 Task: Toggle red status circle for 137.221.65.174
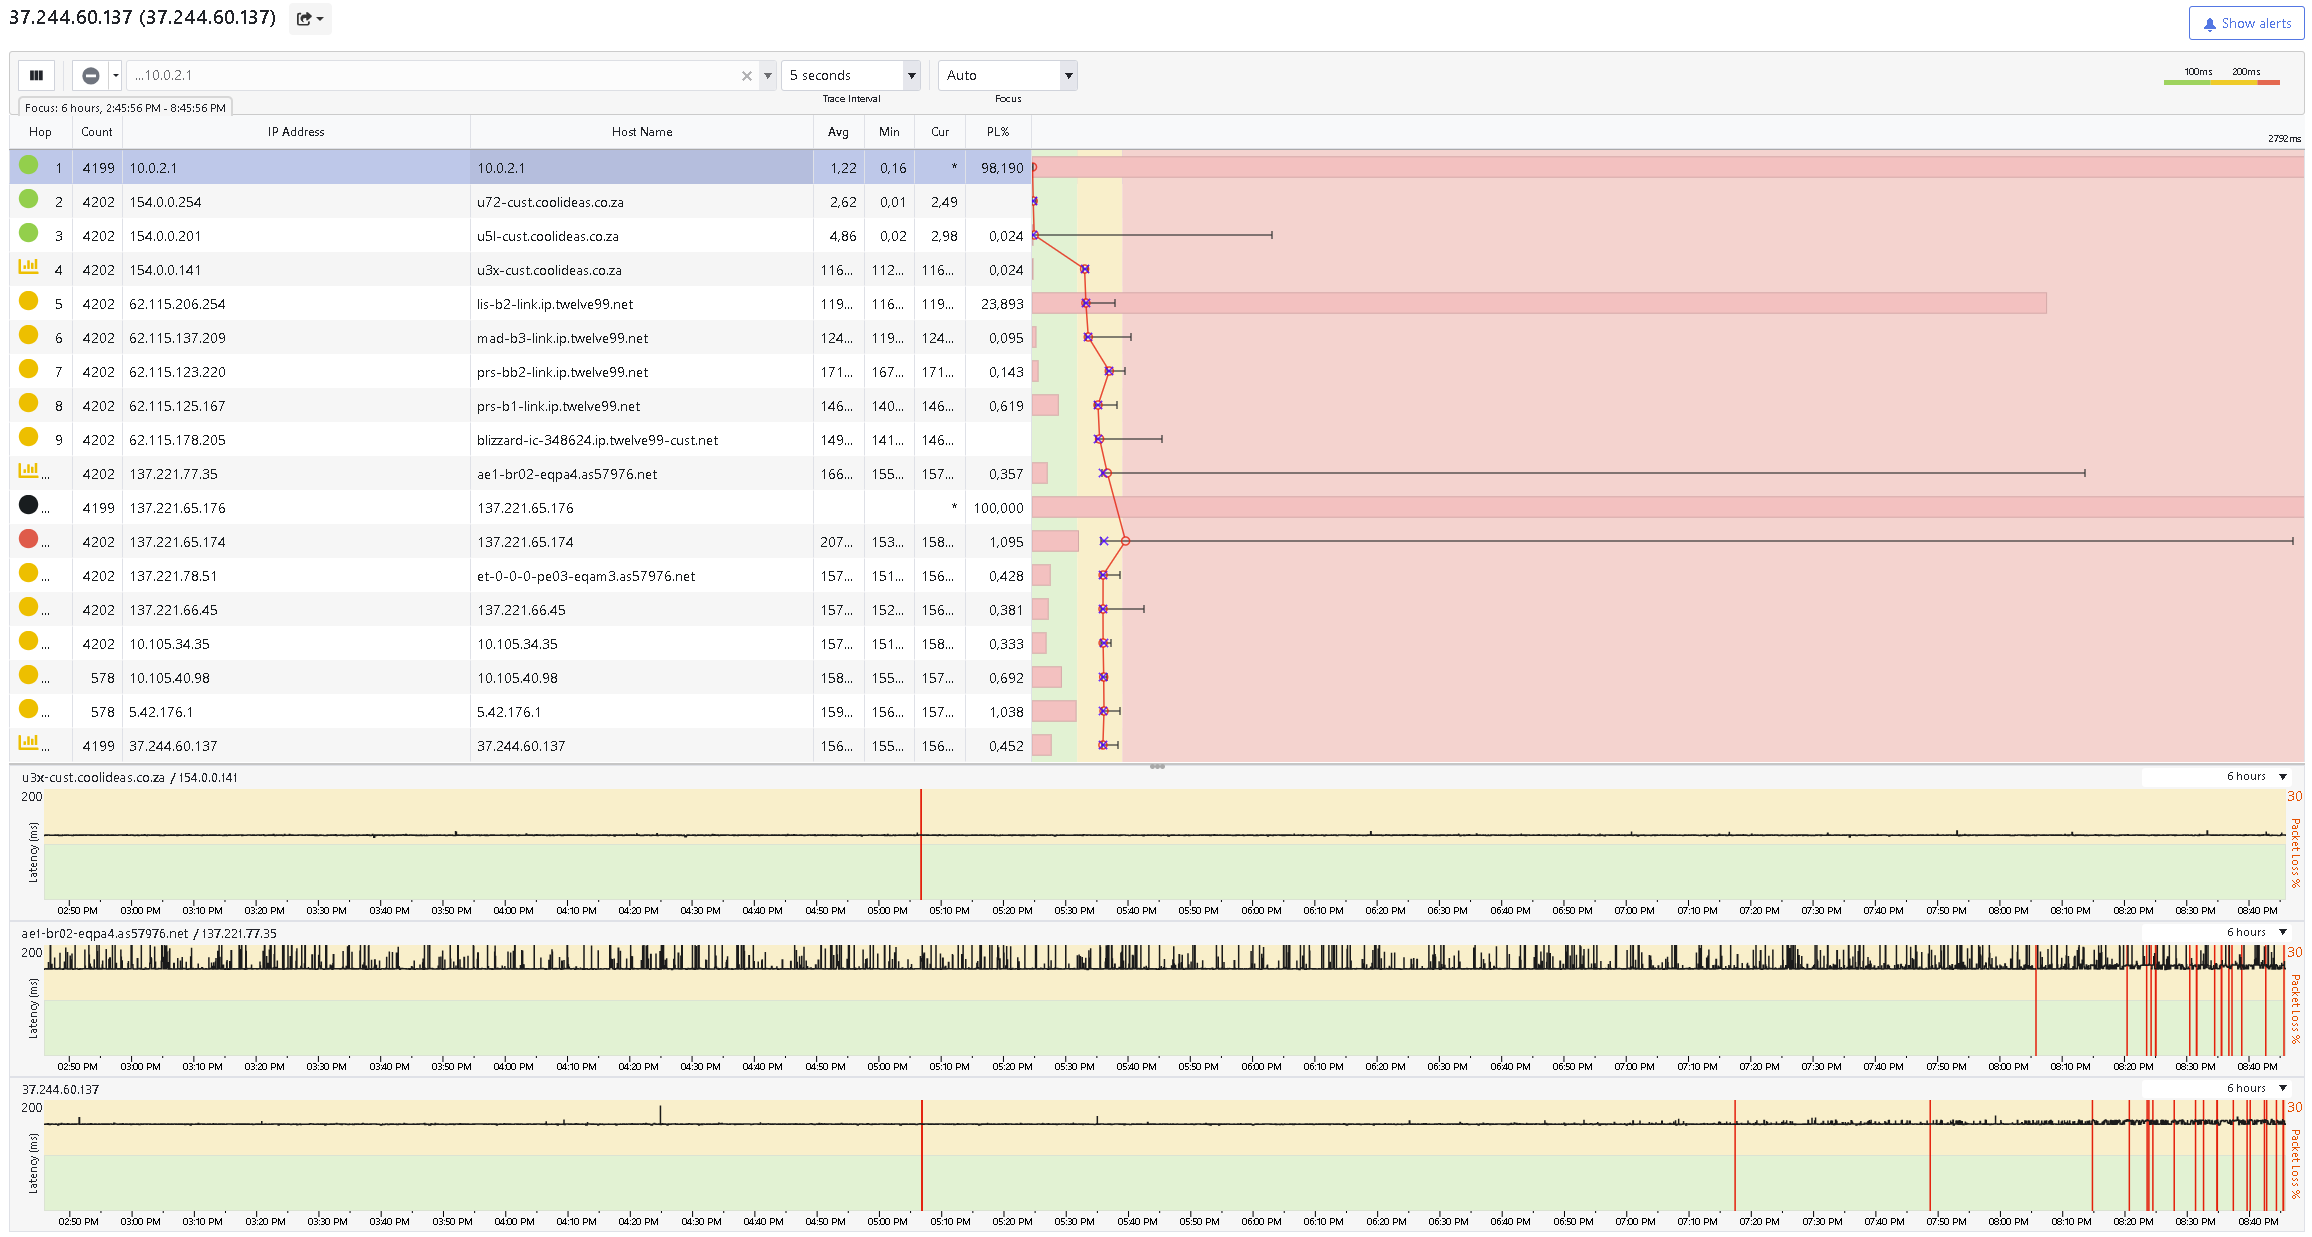tap(28, 539)
